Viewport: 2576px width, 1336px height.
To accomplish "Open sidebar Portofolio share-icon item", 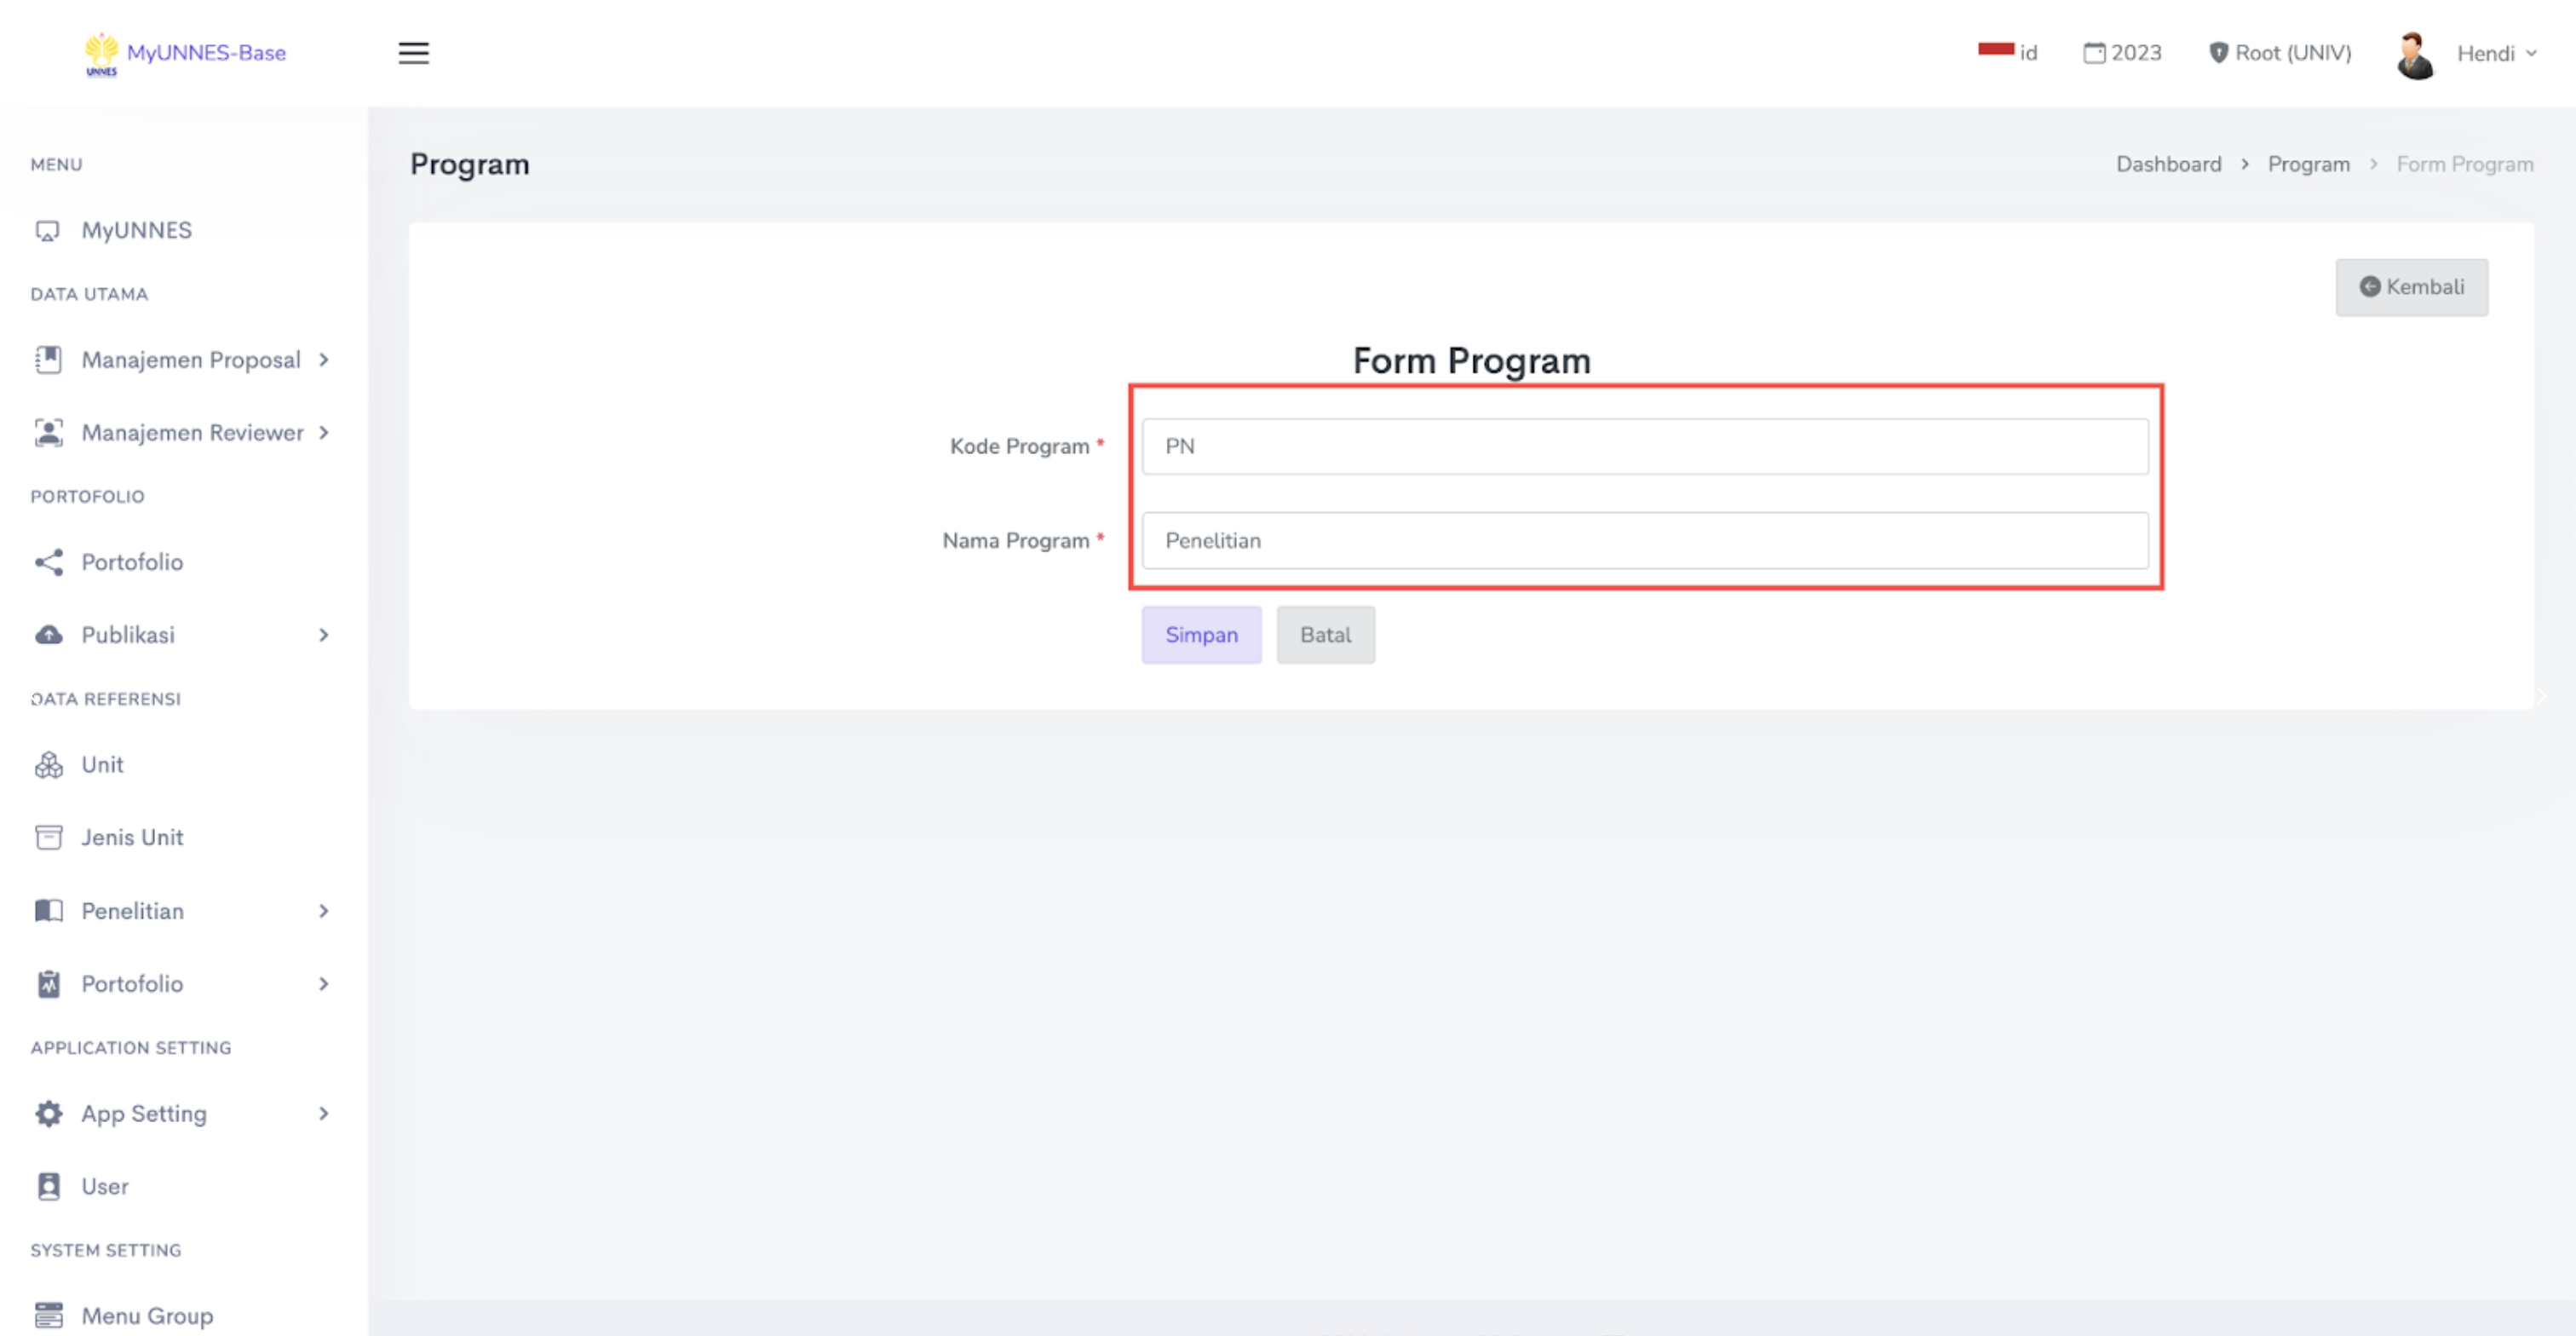I will point(132,562).
